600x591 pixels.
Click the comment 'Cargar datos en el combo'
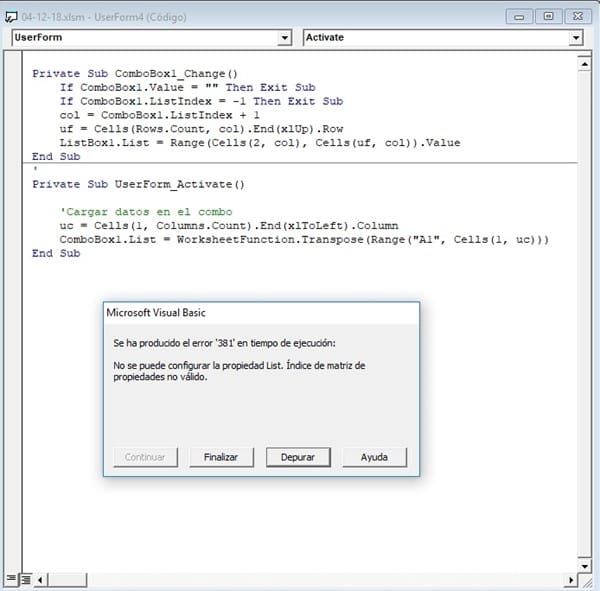(146, 212)
